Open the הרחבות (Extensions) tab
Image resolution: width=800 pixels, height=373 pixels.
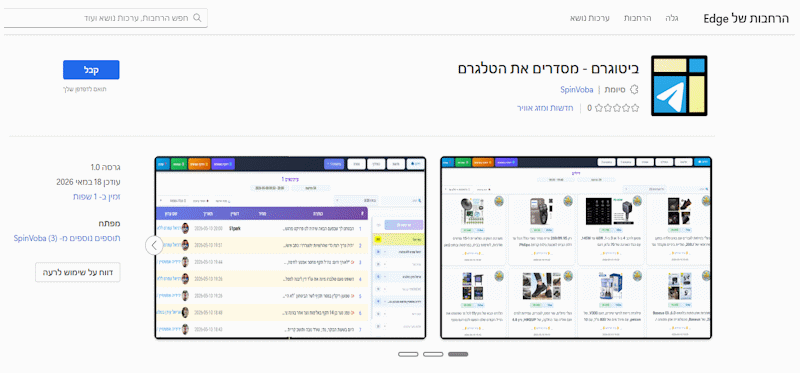click(637, 18)
